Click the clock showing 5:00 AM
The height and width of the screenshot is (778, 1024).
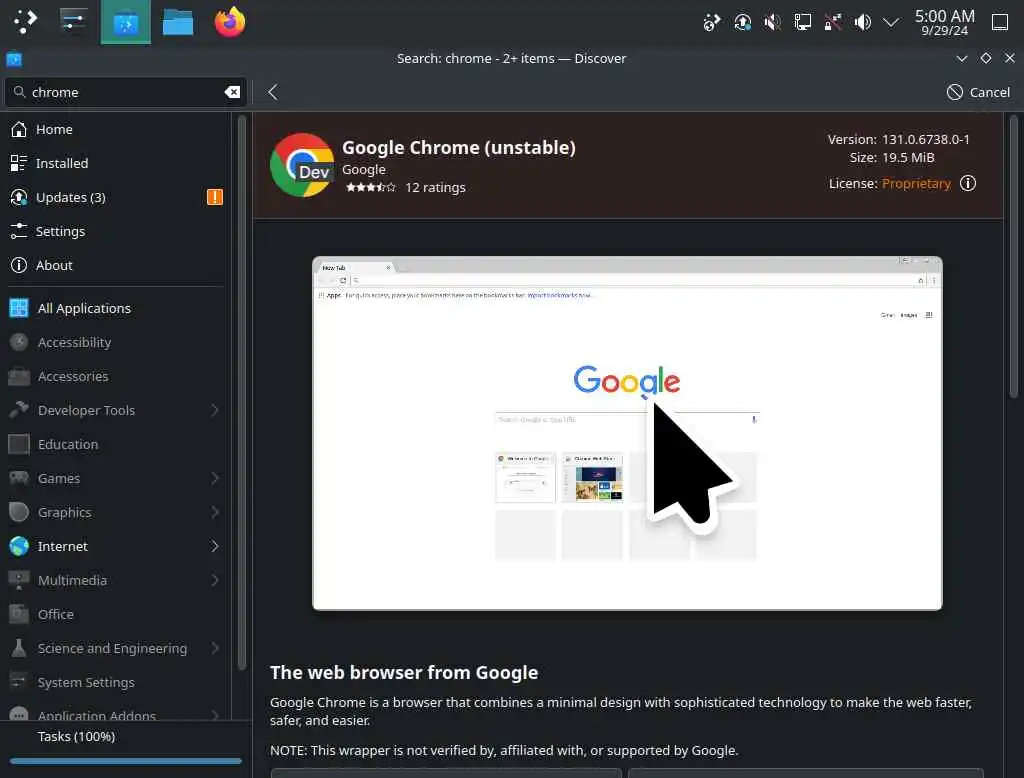point(944,22)
